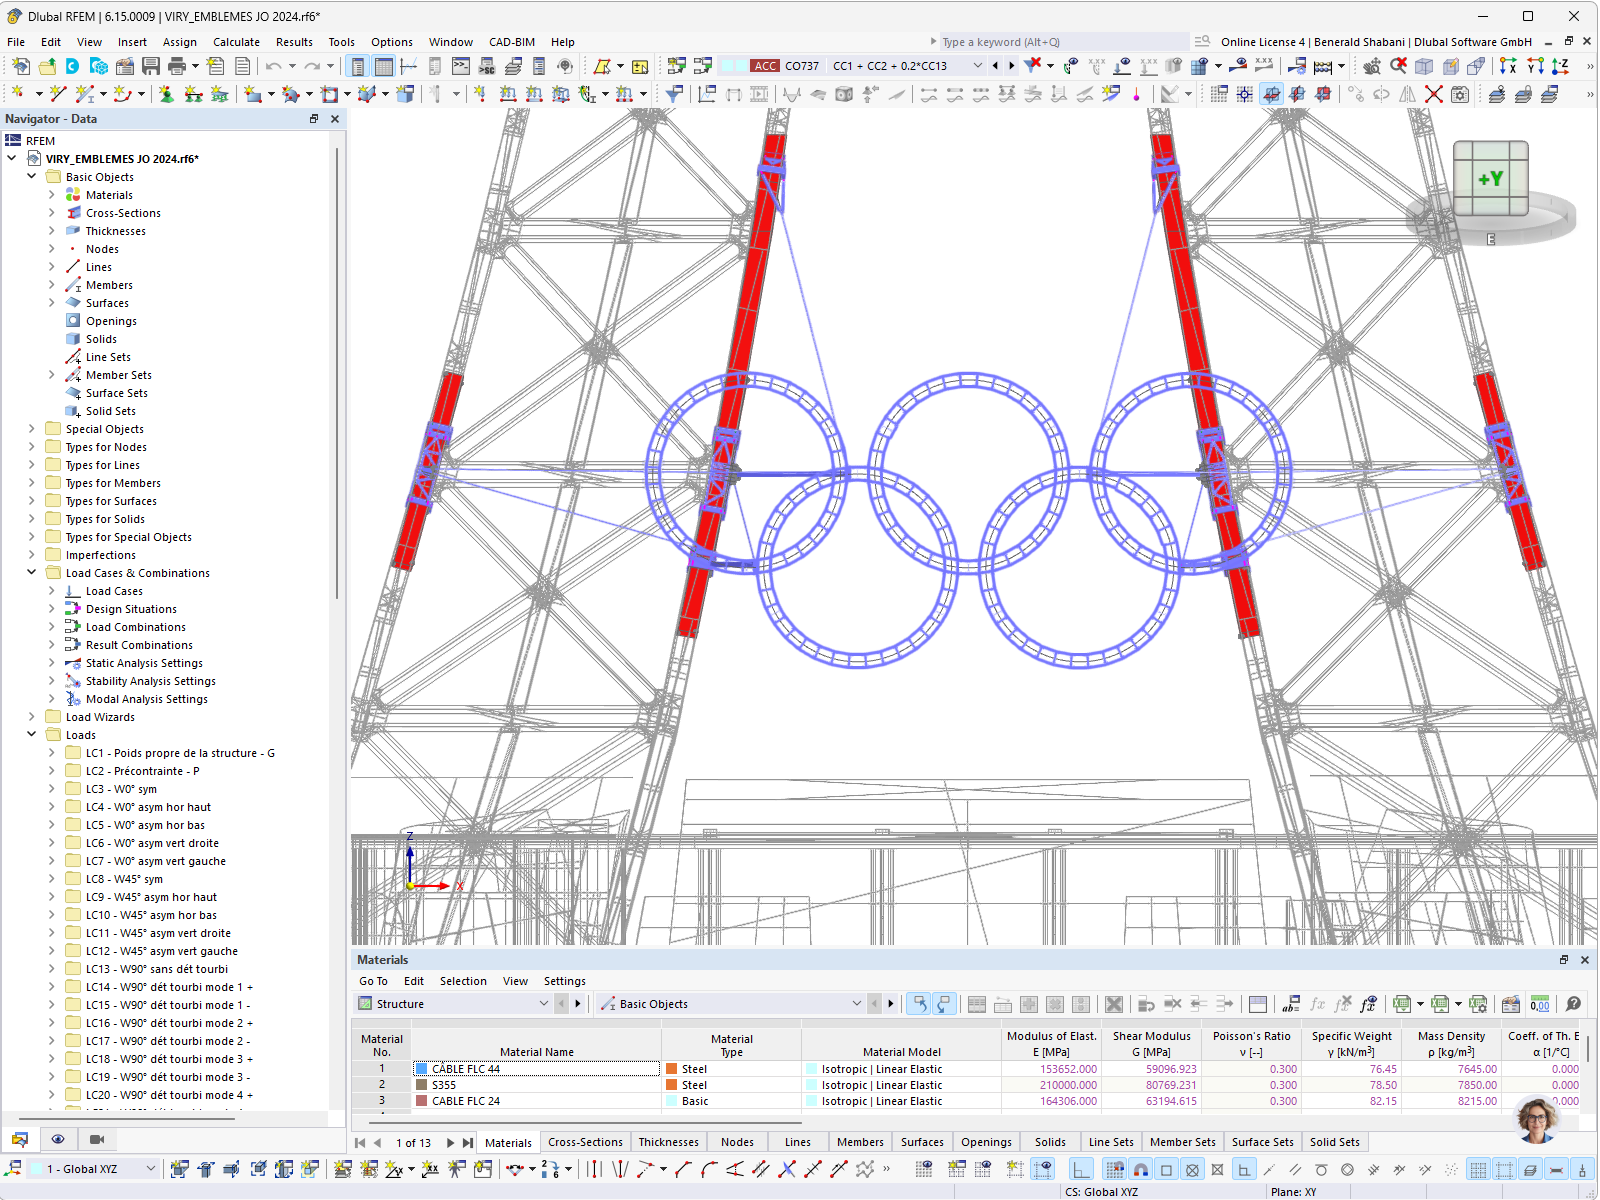Click the blue color swatch for CABLE FLC 44
Viewport: 1600px width, 1200px height.
[x=421, y=1069]
